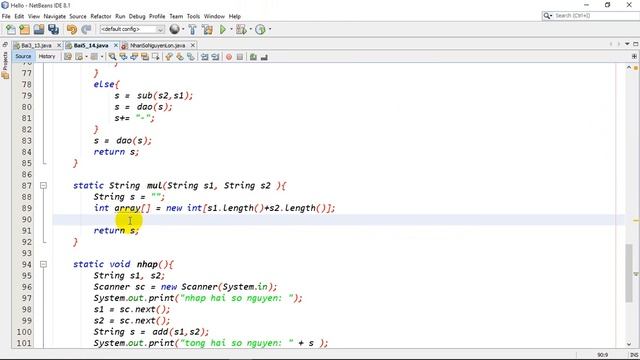Image resolution: width=640 pixels, height=360 pixels.
Task: Show opened documents list arrow
Action: [x=627, y=44]
